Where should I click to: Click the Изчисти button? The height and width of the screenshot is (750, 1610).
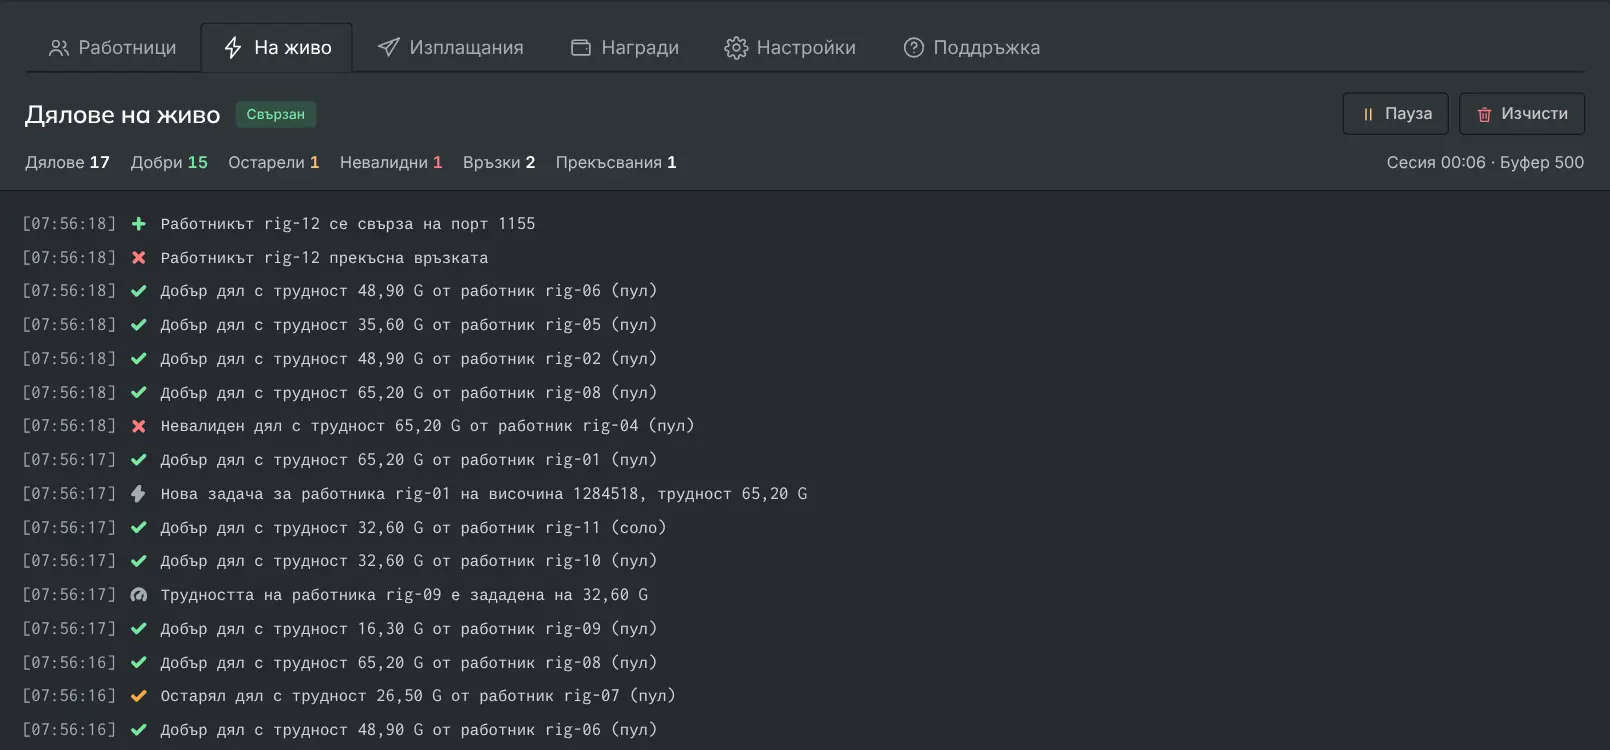pyautogui.click(x=1522, y=114)
